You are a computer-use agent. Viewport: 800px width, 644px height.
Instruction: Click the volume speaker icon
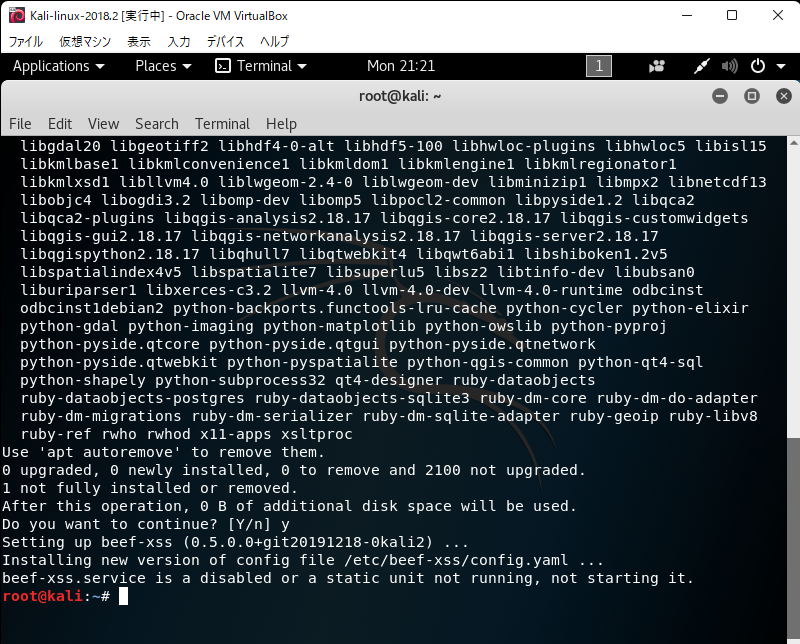point(730,66)
